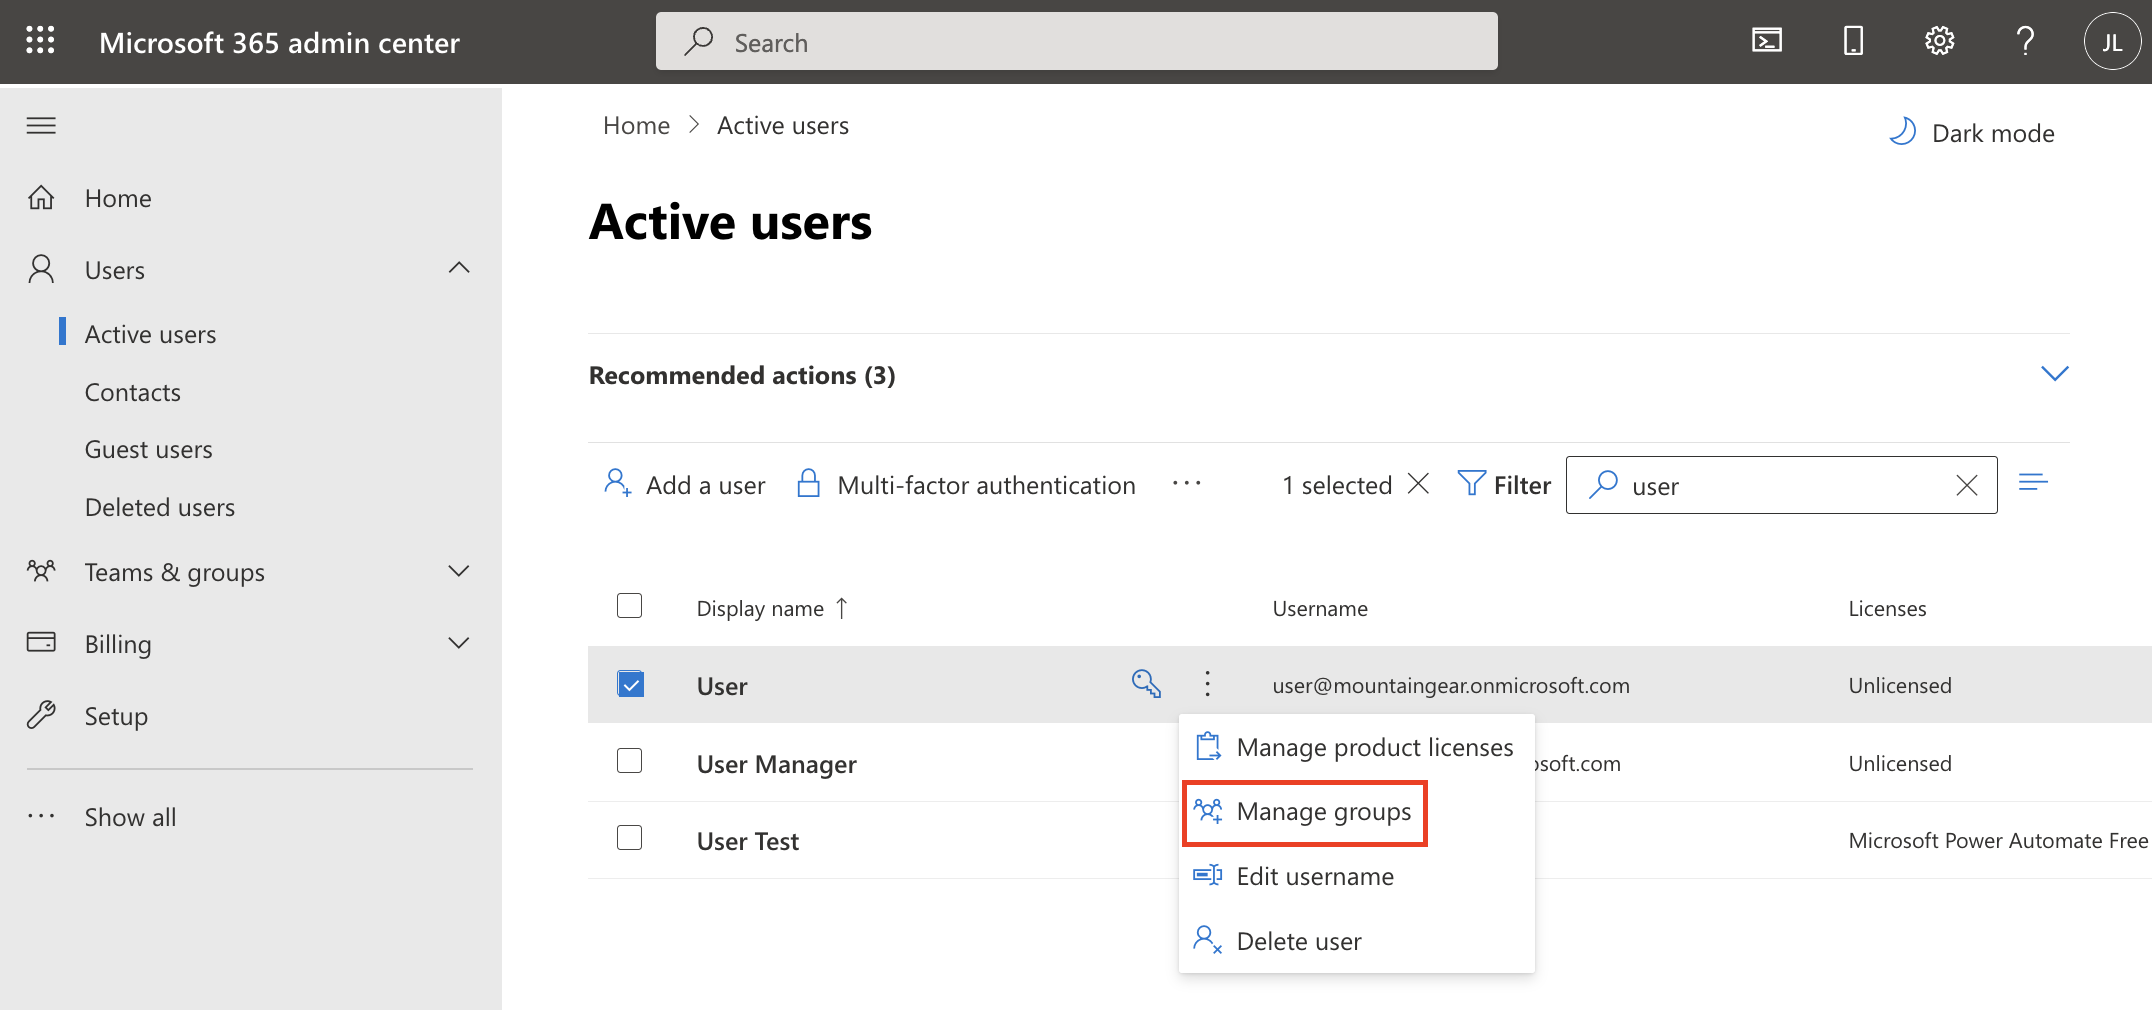Screen dimensions: 2152x1010
Task: Collapse the Users section chevron
Action: pyautogui.click(x=459, y=268)
